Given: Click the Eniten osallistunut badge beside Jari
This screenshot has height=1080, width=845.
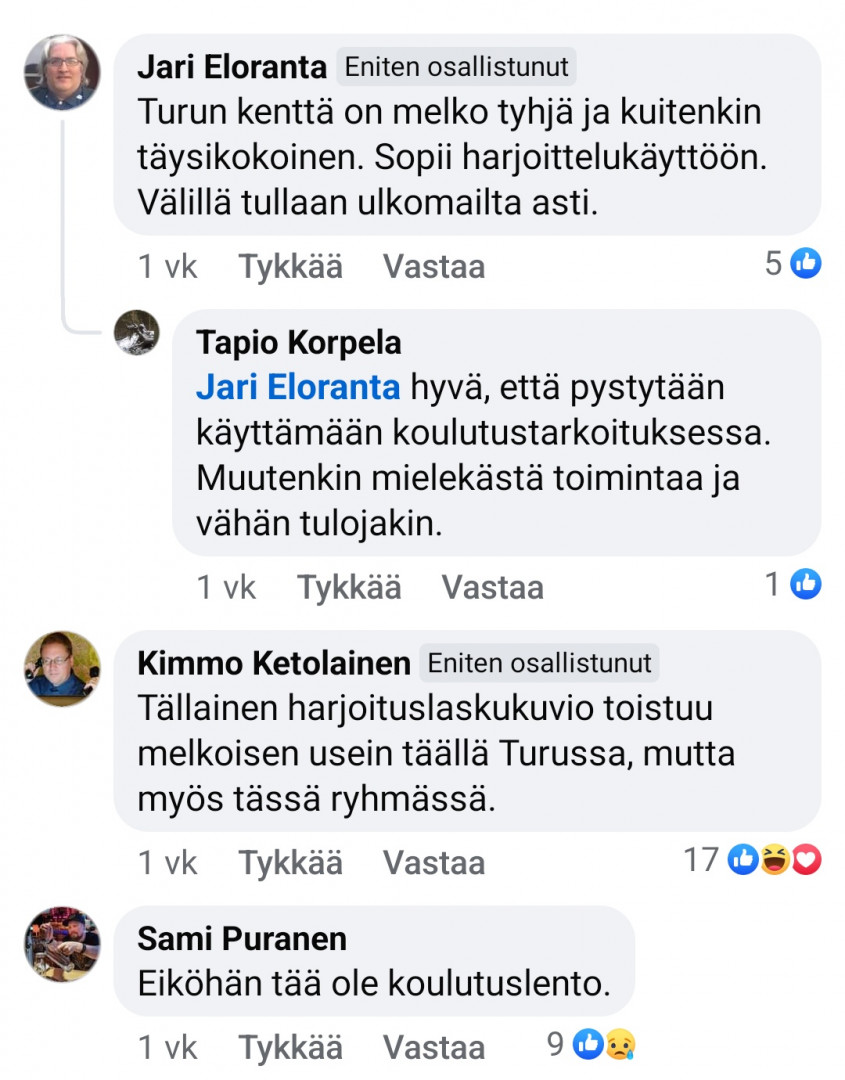Looking at the screenshot, I should coord(456,67).
